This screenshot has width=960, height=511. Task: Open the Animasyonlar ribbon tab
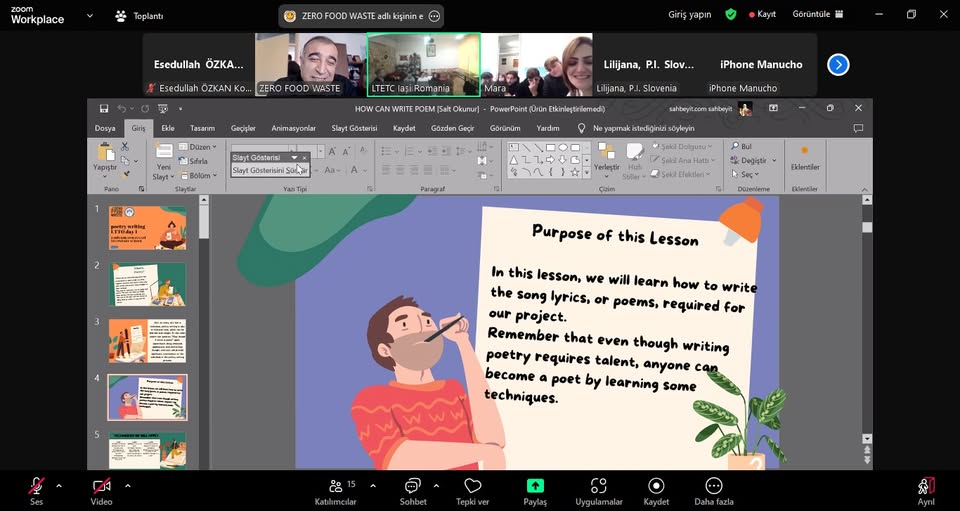pyautogui.click(x=293, y=128)
